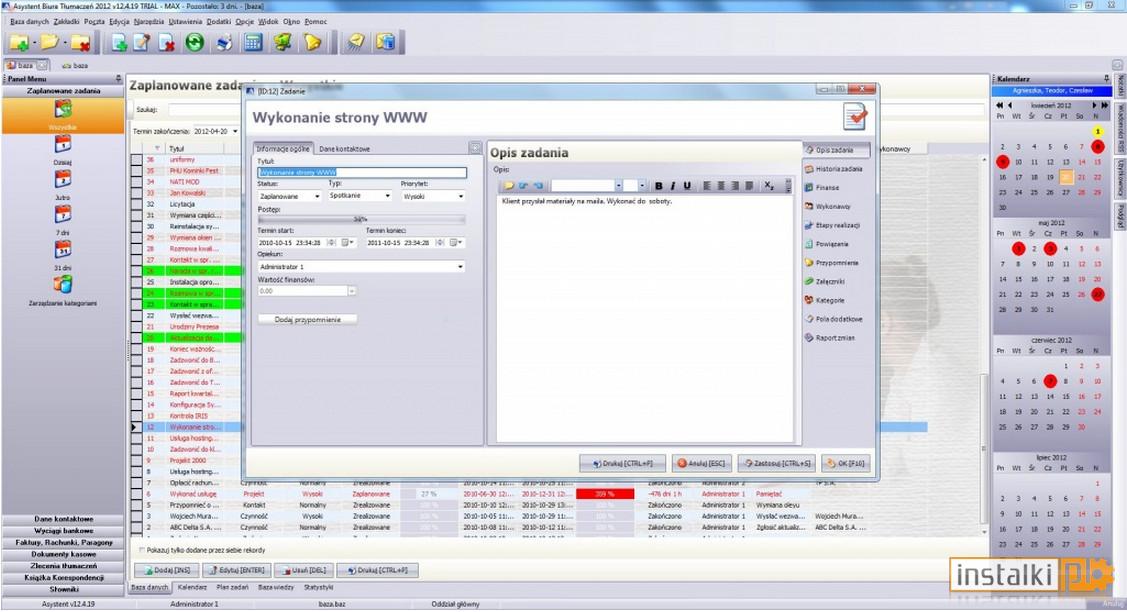Tick the checkbox for row 36 uniformy
Screen dimensions: 1127x612
(137, 160)
